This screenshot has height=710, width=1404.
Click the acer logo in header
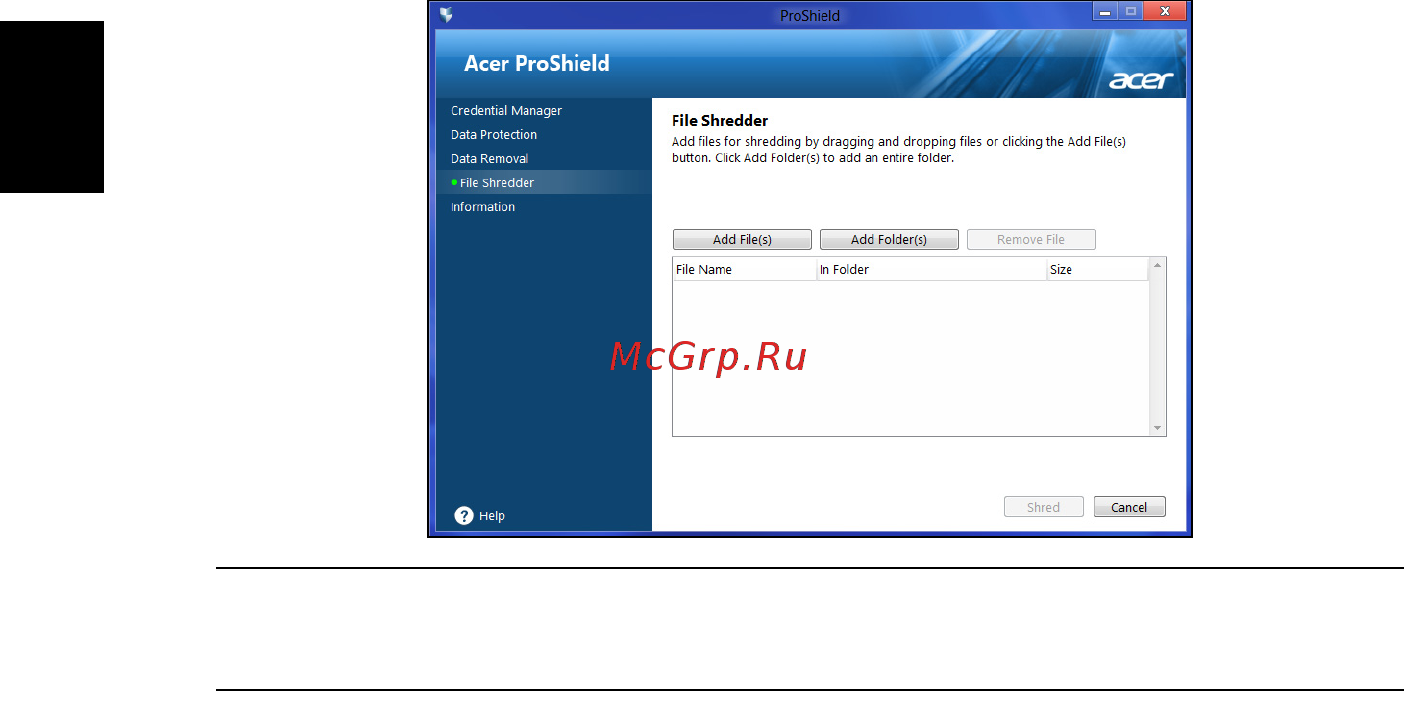click(x=1141, y=80)
